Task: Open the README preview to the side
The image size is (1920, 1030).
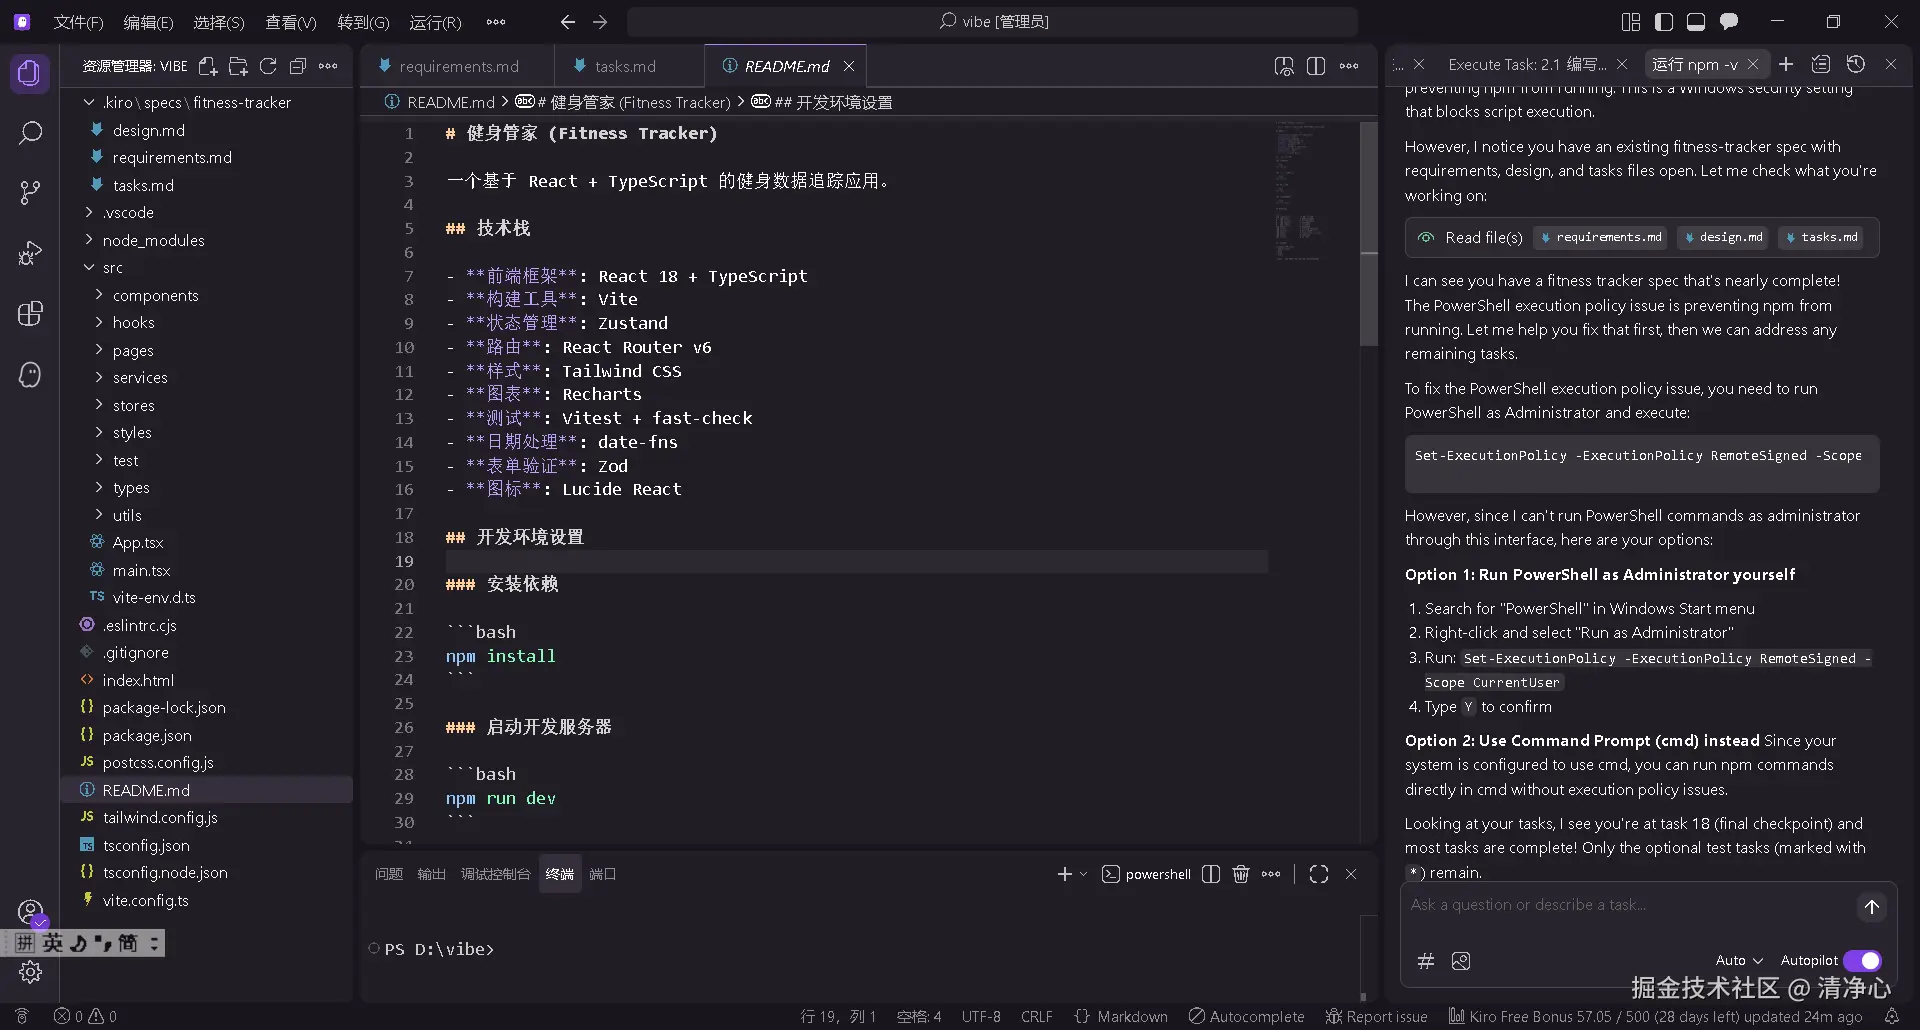Action: (x=1284, y=66)
